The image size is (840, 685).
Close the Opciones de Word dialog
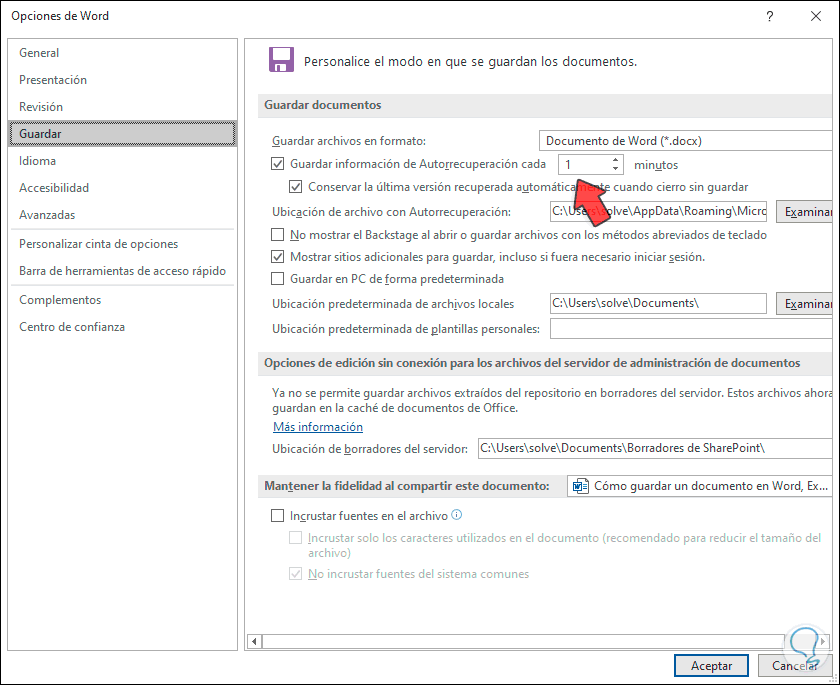tap(816, 16)
